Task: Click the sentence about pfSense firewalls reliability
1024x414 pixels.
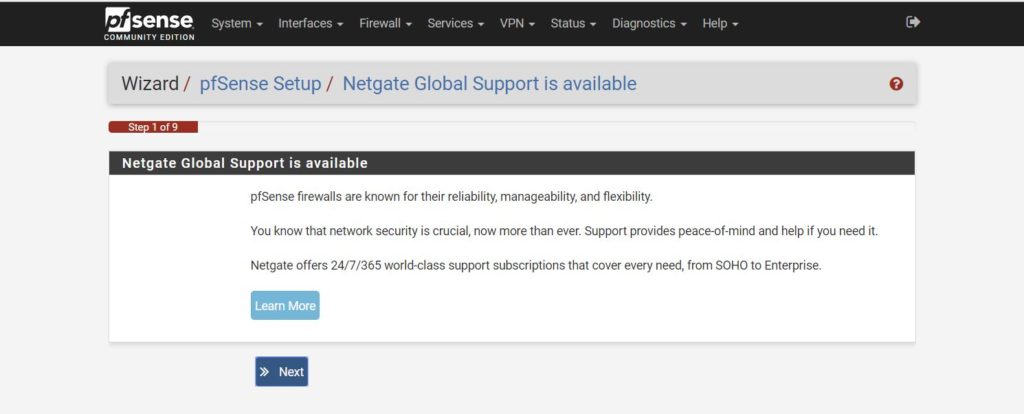Action: coord(451,197)
